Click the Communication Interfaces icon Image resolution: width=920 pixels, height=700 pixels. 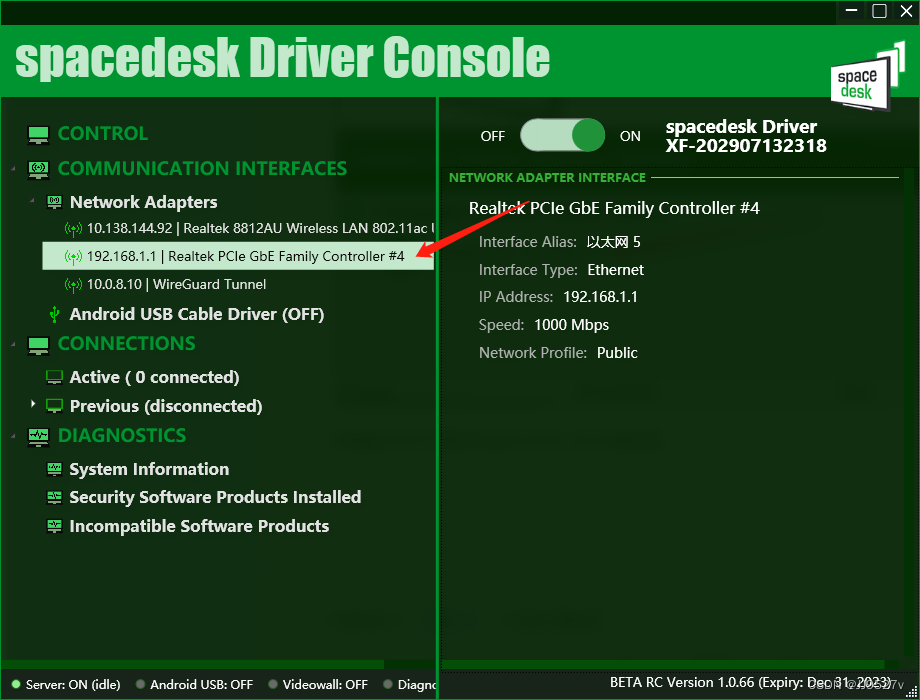click(39, 170)
